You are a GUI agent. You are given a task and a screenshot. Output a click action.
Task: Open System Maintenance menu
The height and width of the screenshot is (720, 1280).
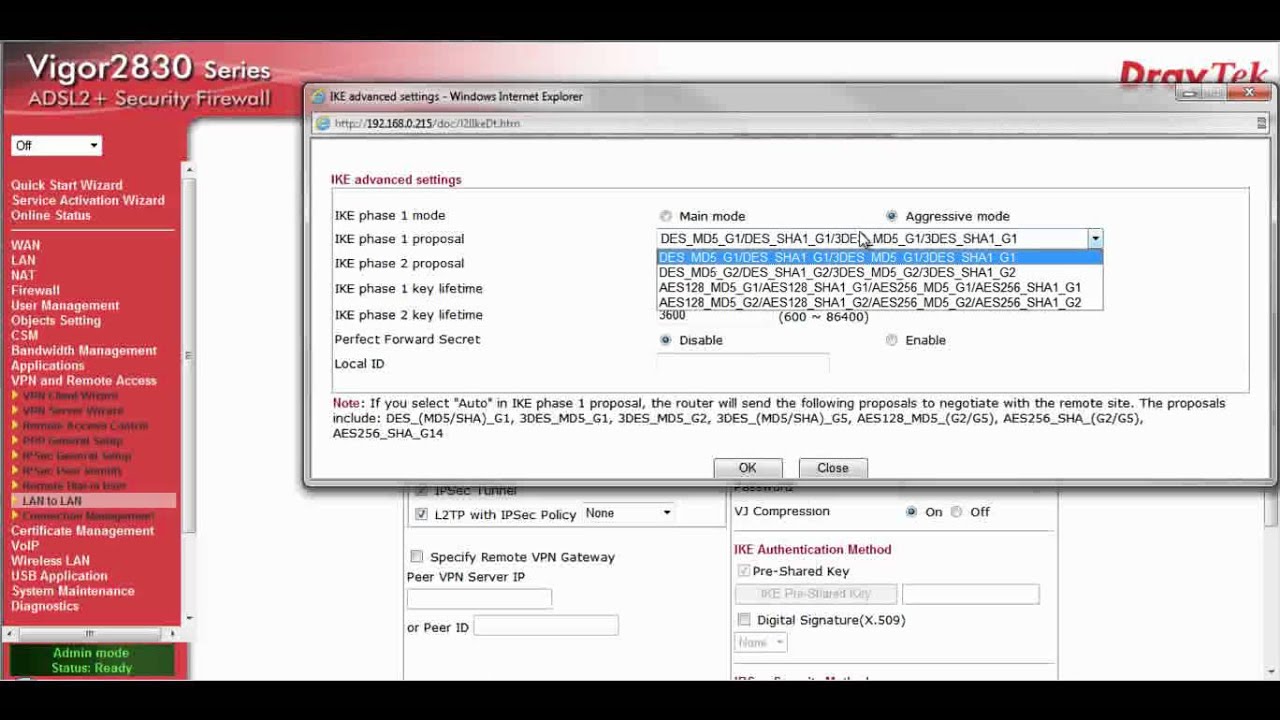click(x=73, y=590)
